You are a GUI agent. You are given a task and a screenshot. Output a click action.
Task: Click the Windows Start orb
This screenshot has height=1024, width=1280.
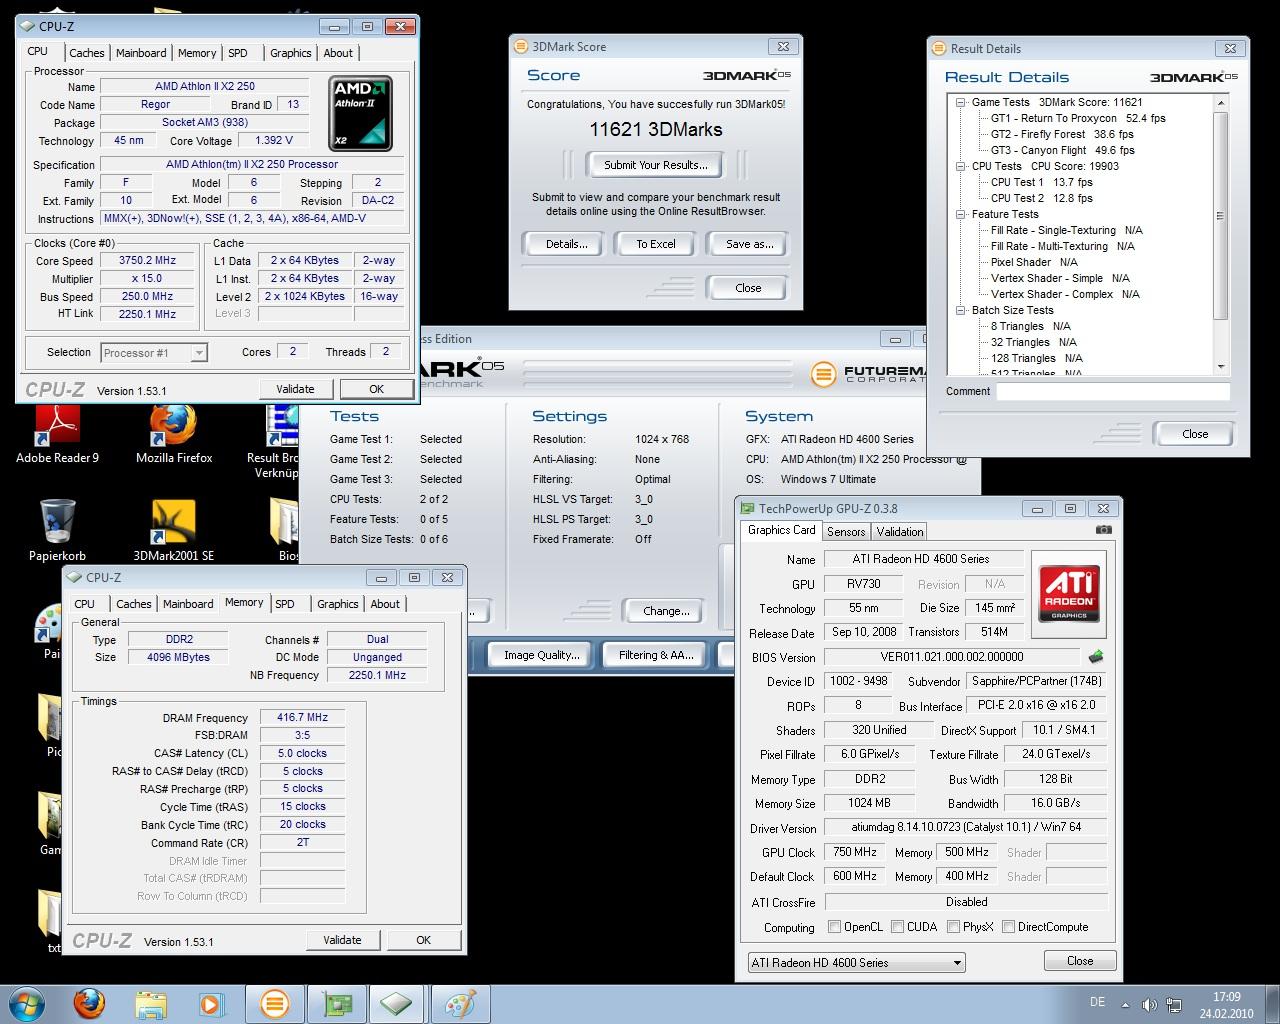[27, 1003]
